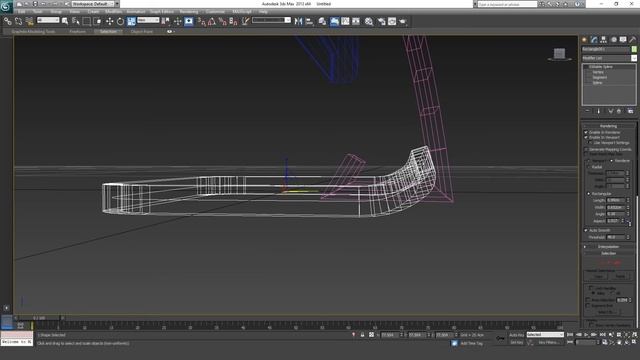Activate the Select and Rotate tool
The image size is (640, 360).
coord(120,21)
